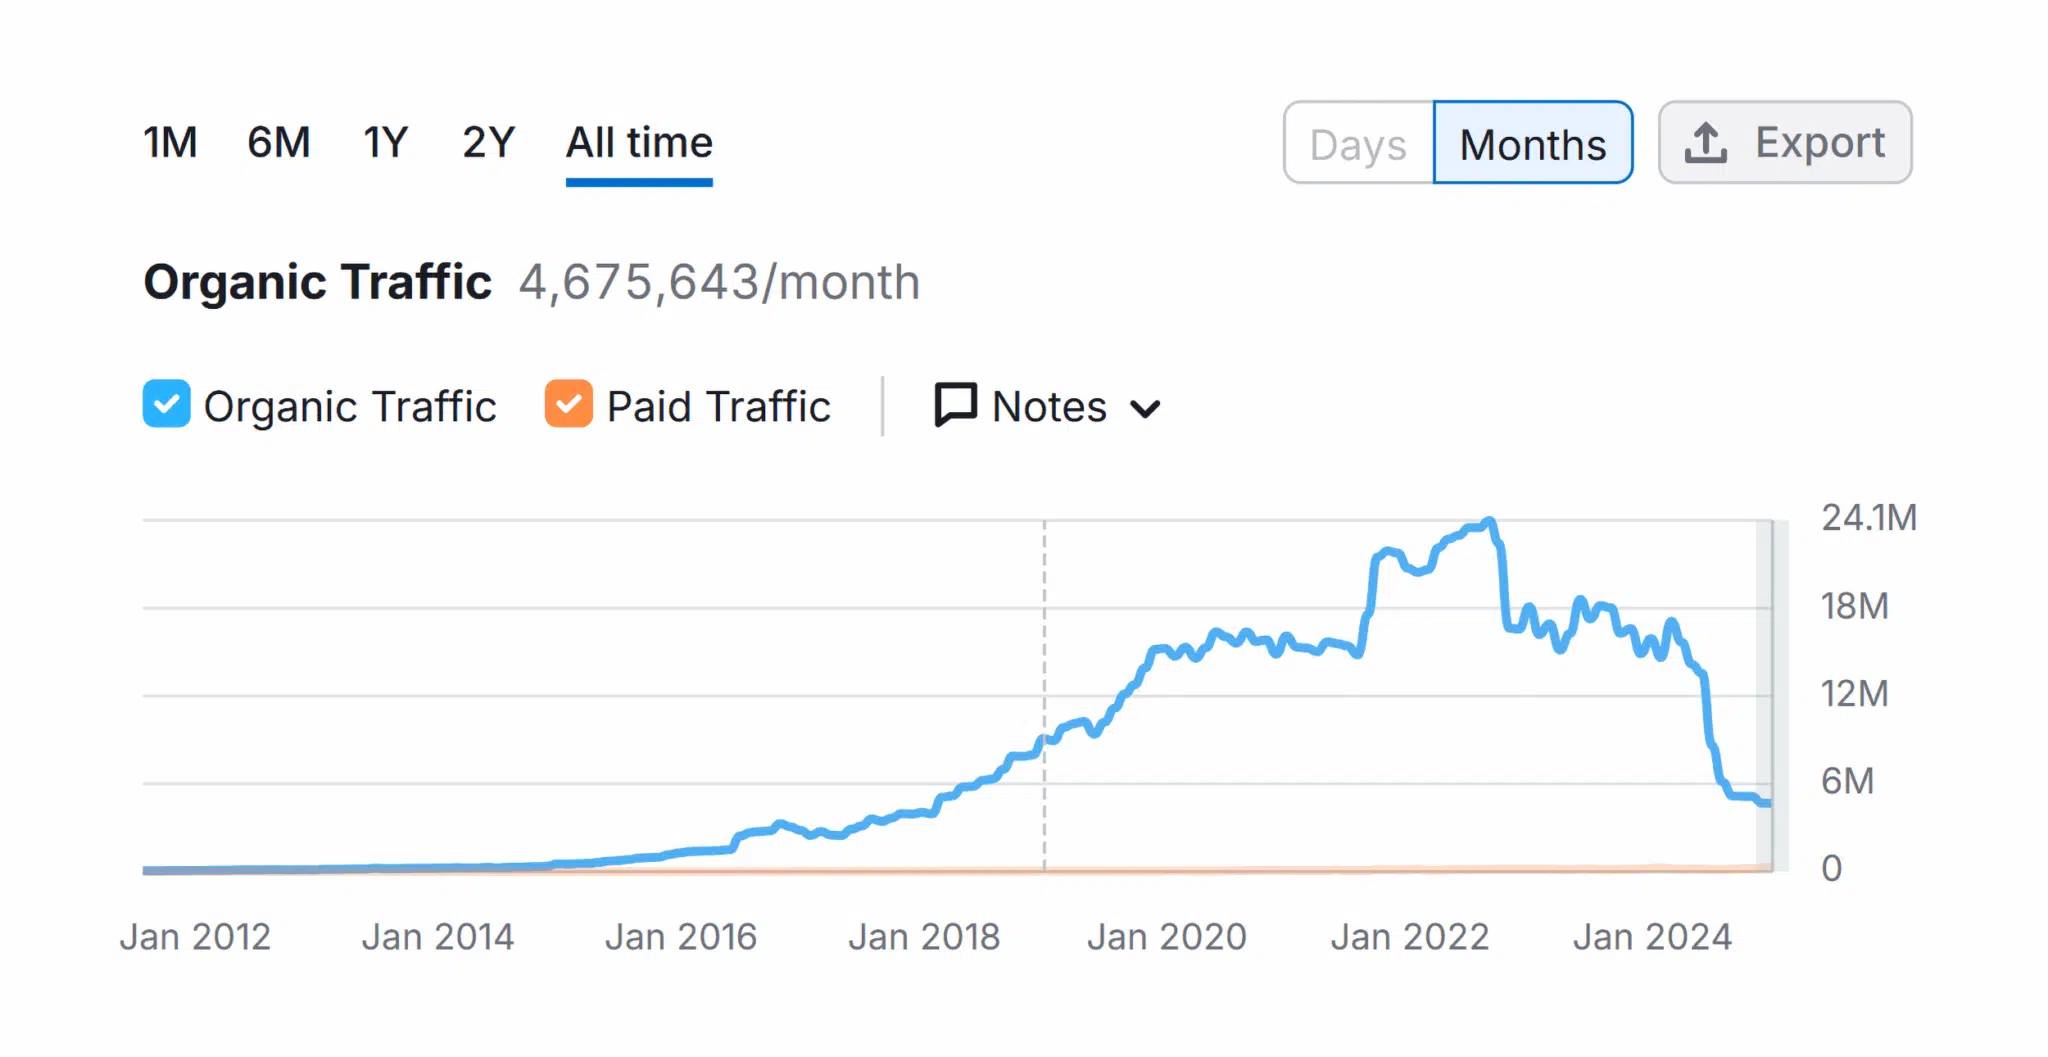The image size is (2048, 1057).
Task: Click the Jan 2024 axis label
Action: (x=1652, y=937)
